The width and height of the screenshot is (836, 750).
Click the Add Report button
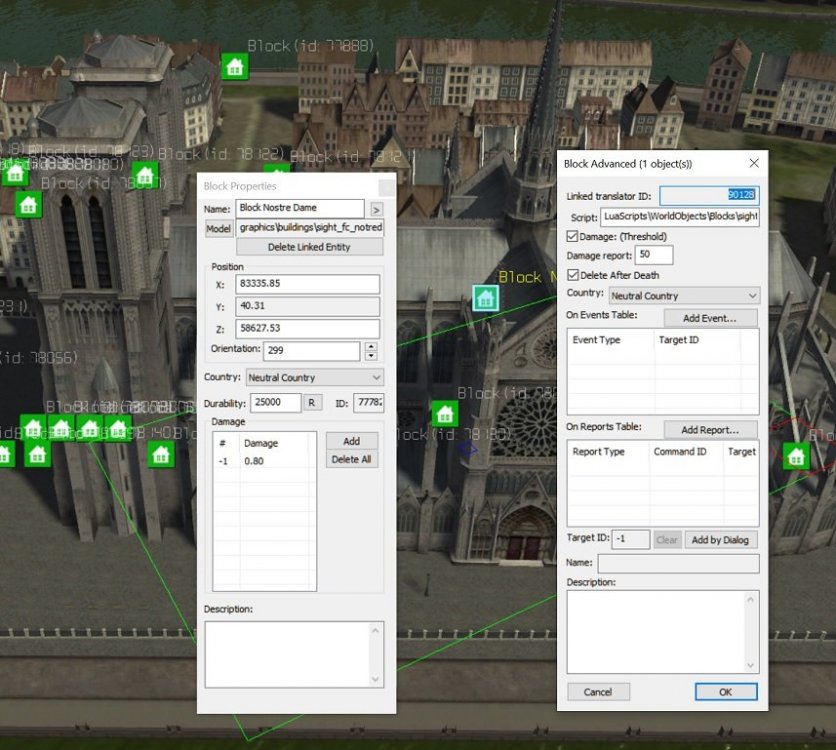709,430
